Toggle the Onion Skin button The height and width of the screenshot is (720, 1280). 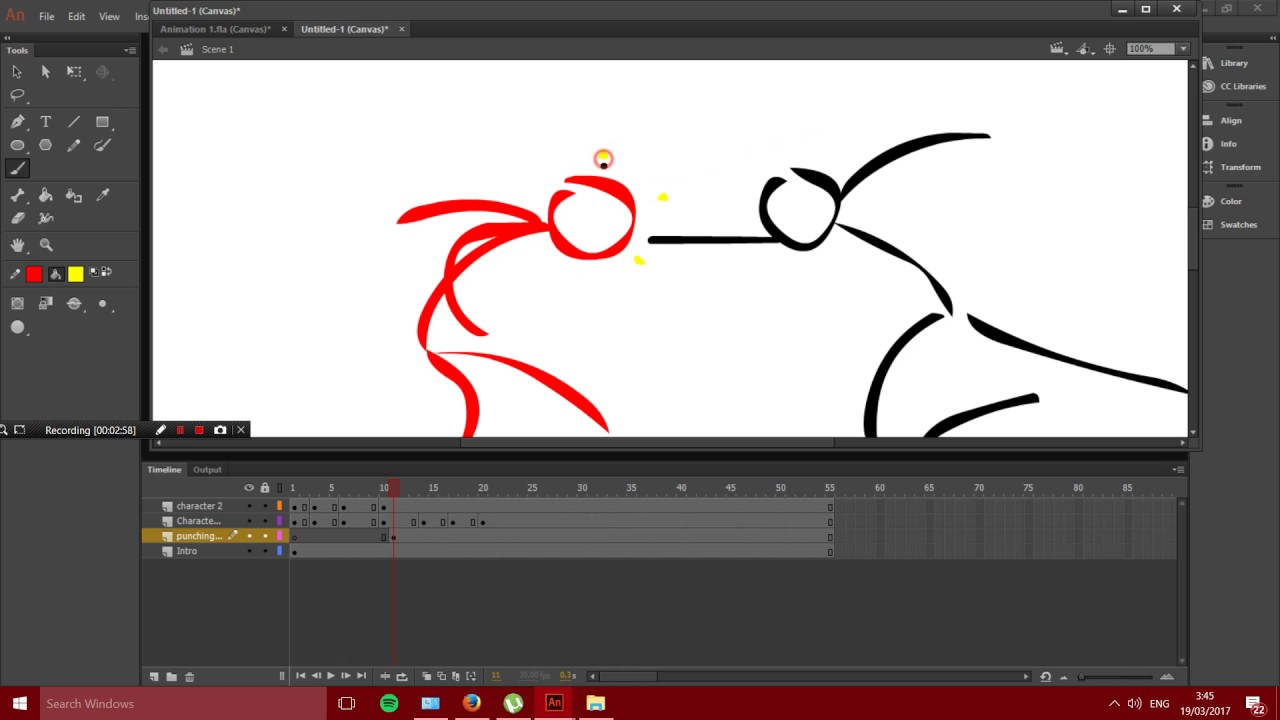point(426,677)
